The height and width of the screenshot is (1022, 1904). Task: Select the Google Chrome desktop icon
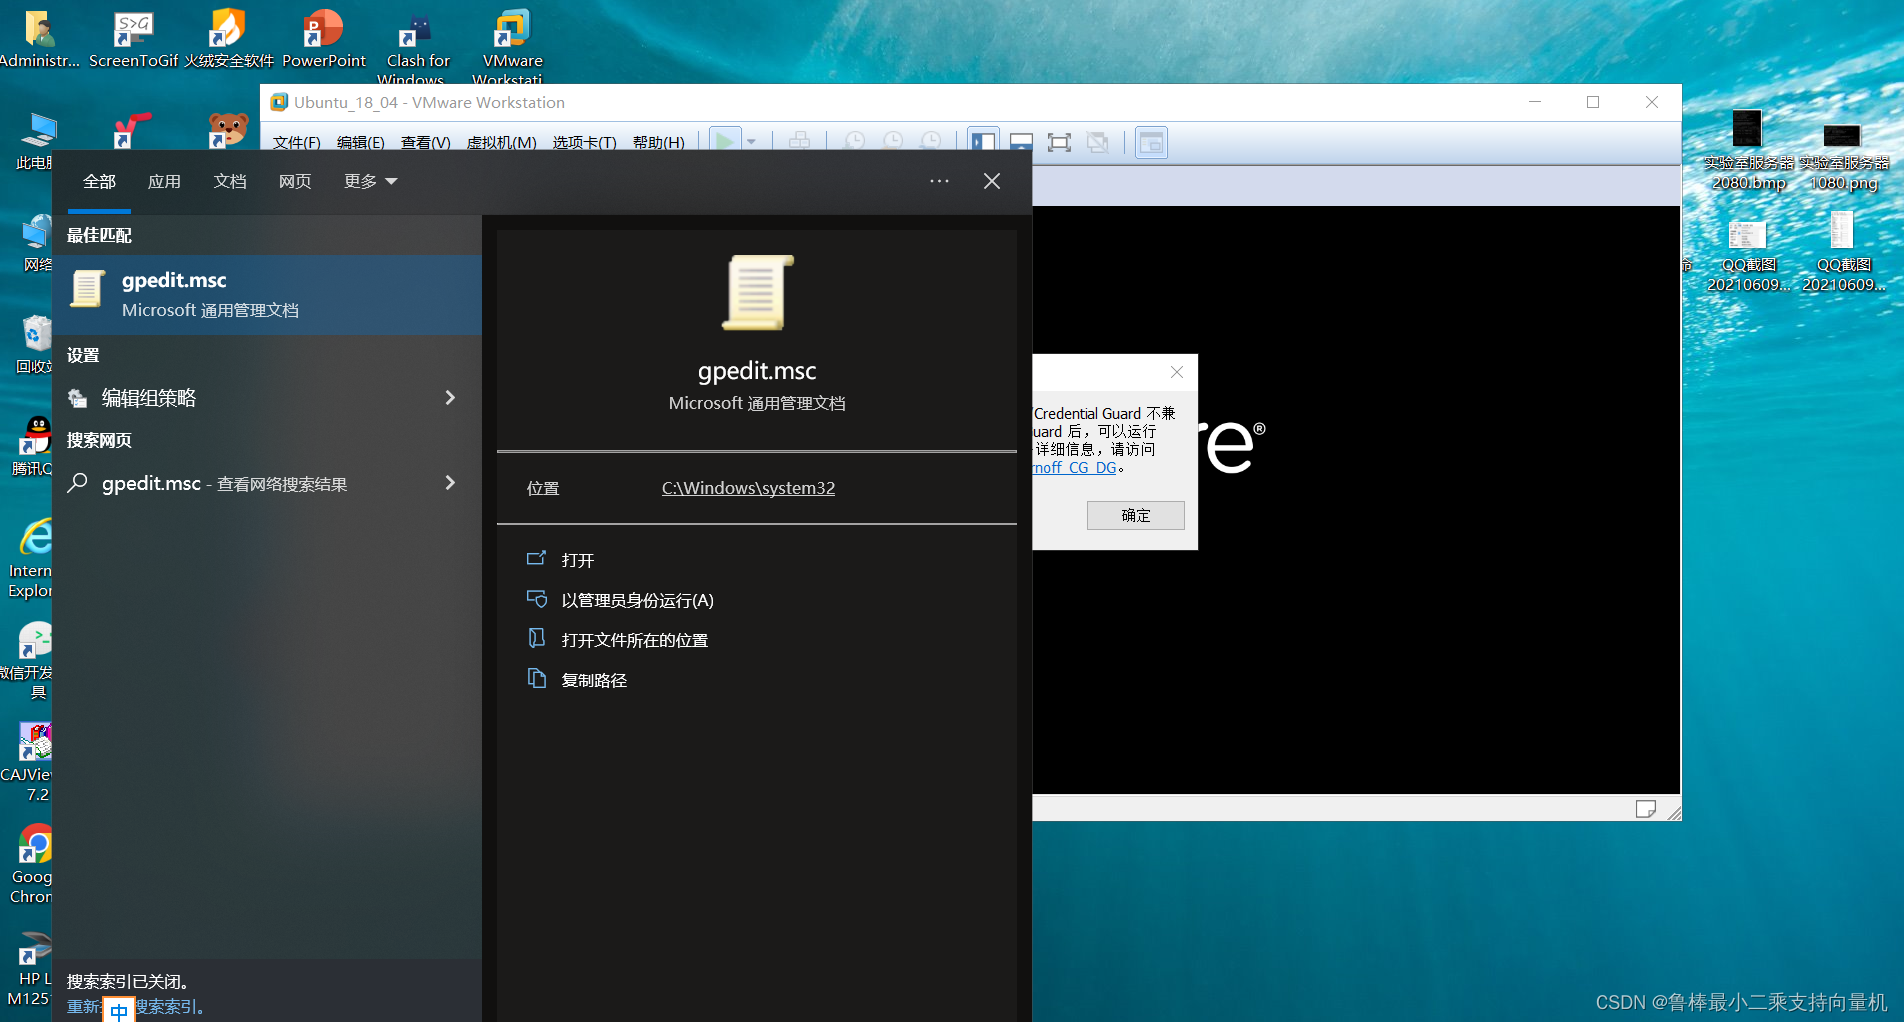[x=32, y=864]
